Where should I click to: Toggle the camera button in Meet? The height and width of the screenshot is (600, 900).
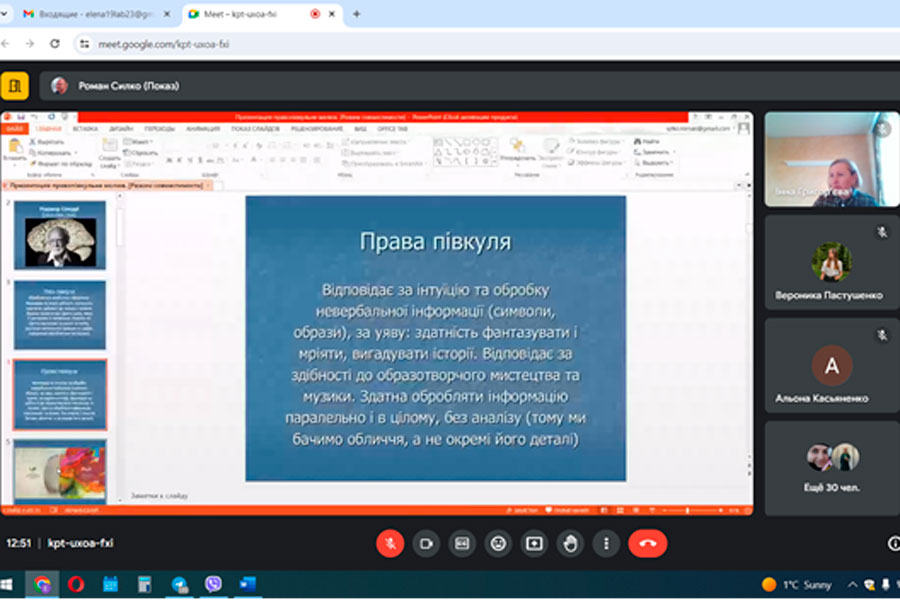coord(426,543)
